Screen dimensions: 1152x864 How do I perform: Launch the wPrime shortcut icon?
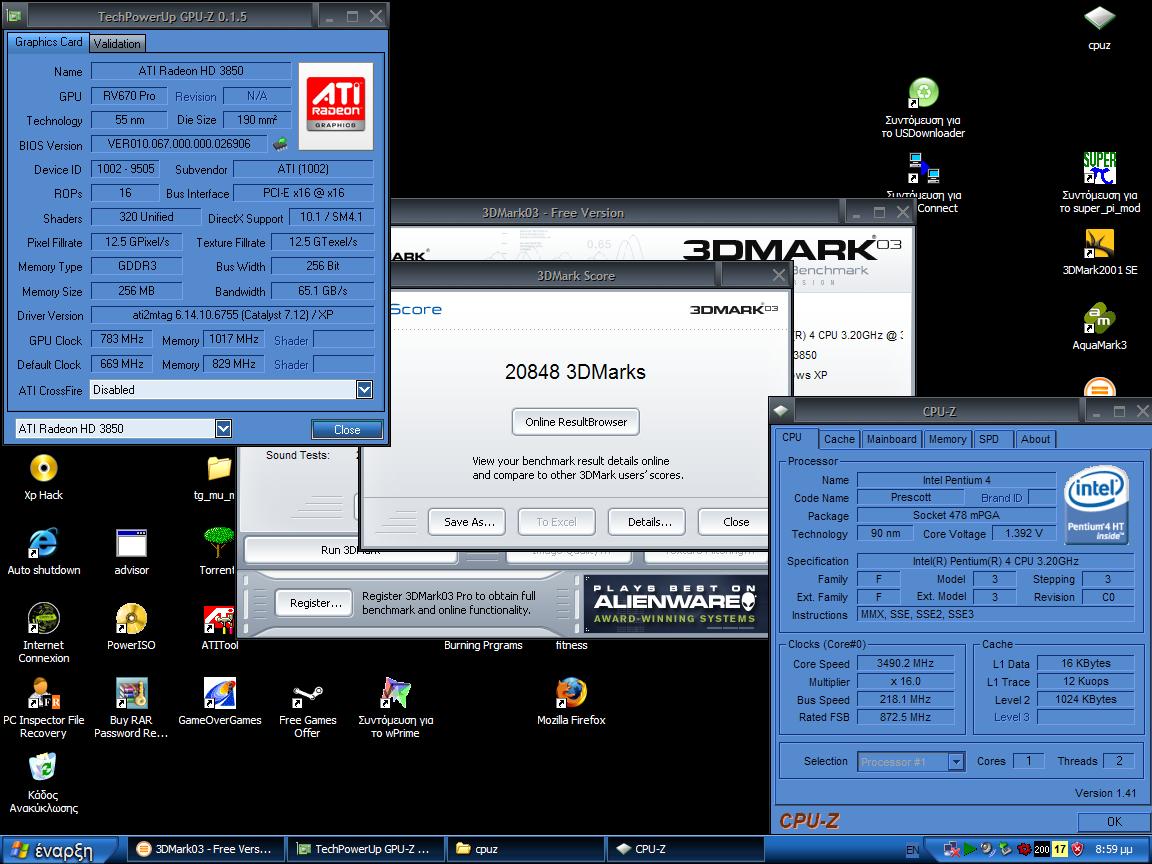(395, 693)
